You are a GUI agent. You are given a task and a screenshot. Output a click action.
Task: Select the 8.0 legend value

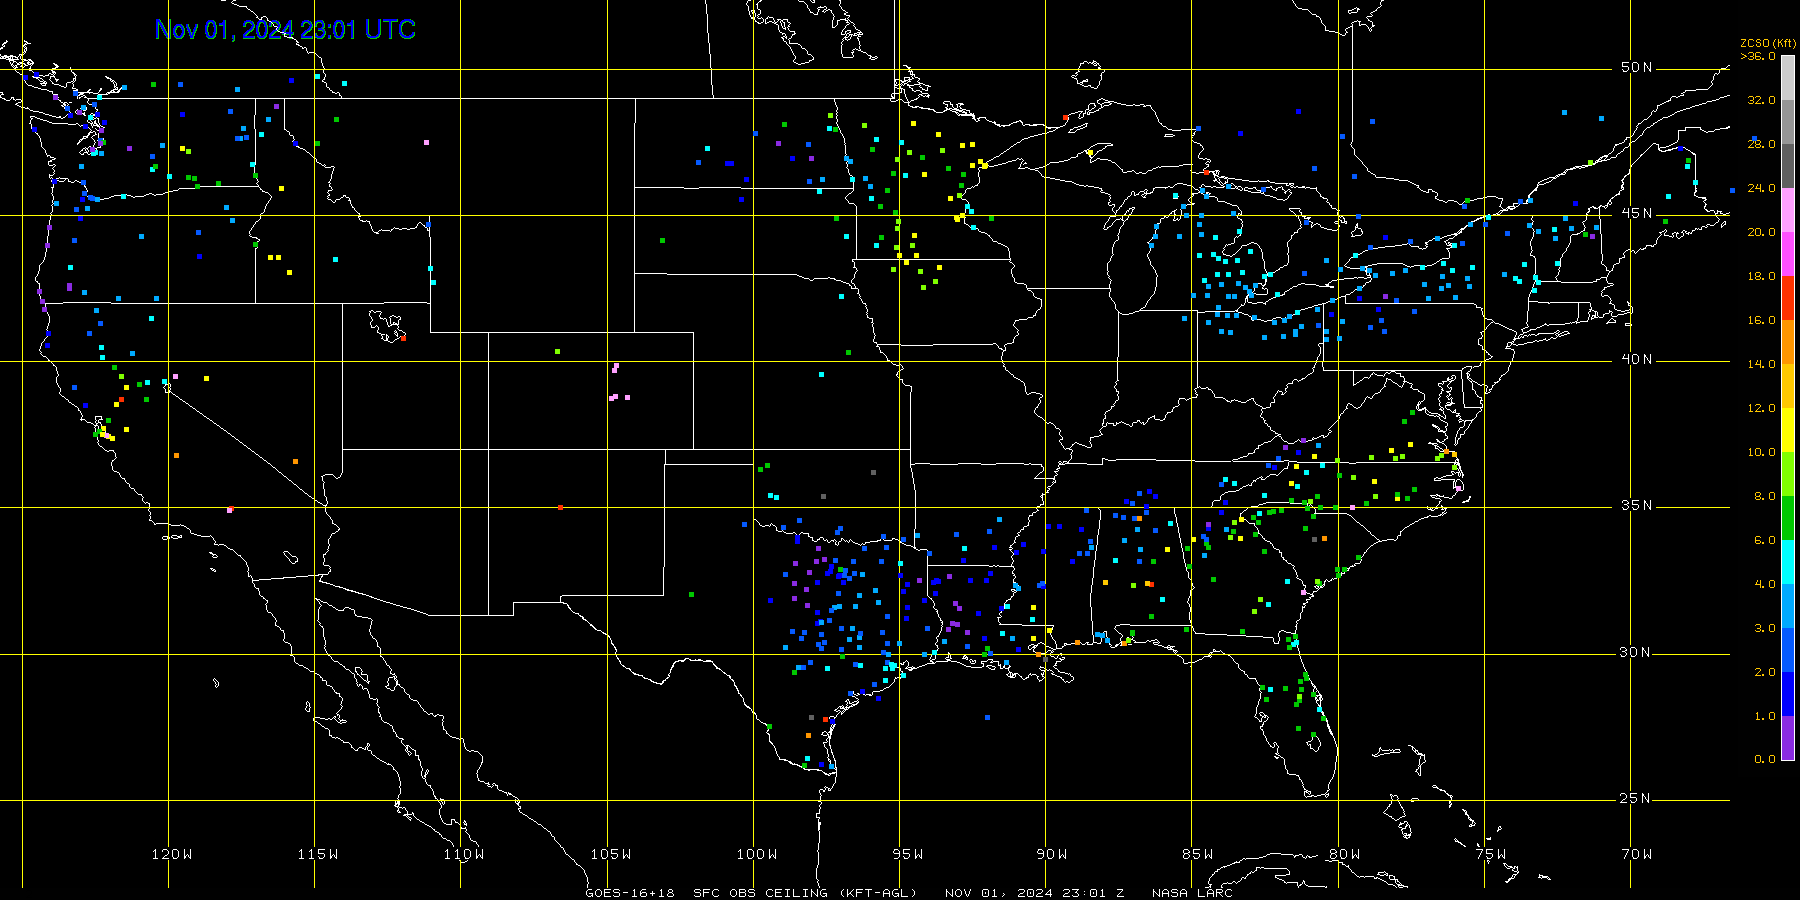point(1764,496)
